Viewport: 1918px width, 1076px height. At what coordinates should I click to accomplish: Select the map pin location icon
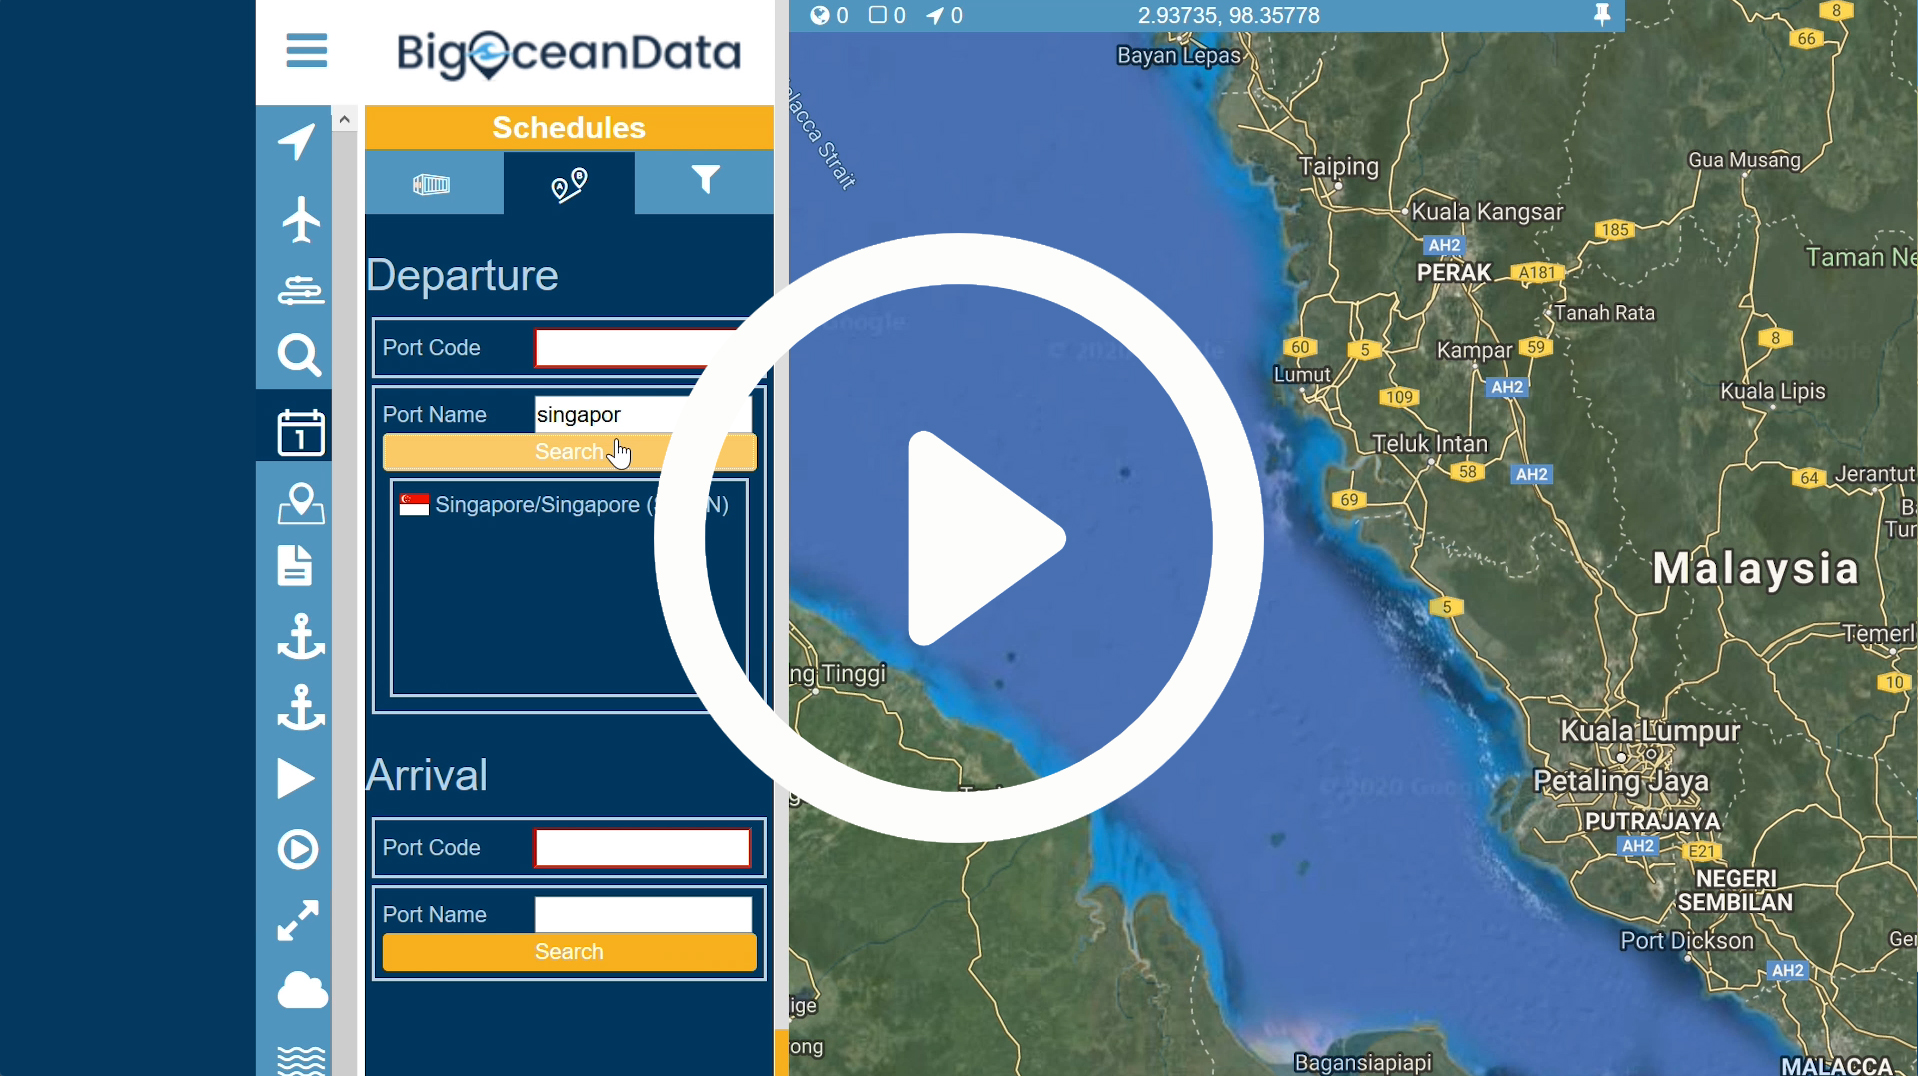pyautogui.click(x=300, y=503)
